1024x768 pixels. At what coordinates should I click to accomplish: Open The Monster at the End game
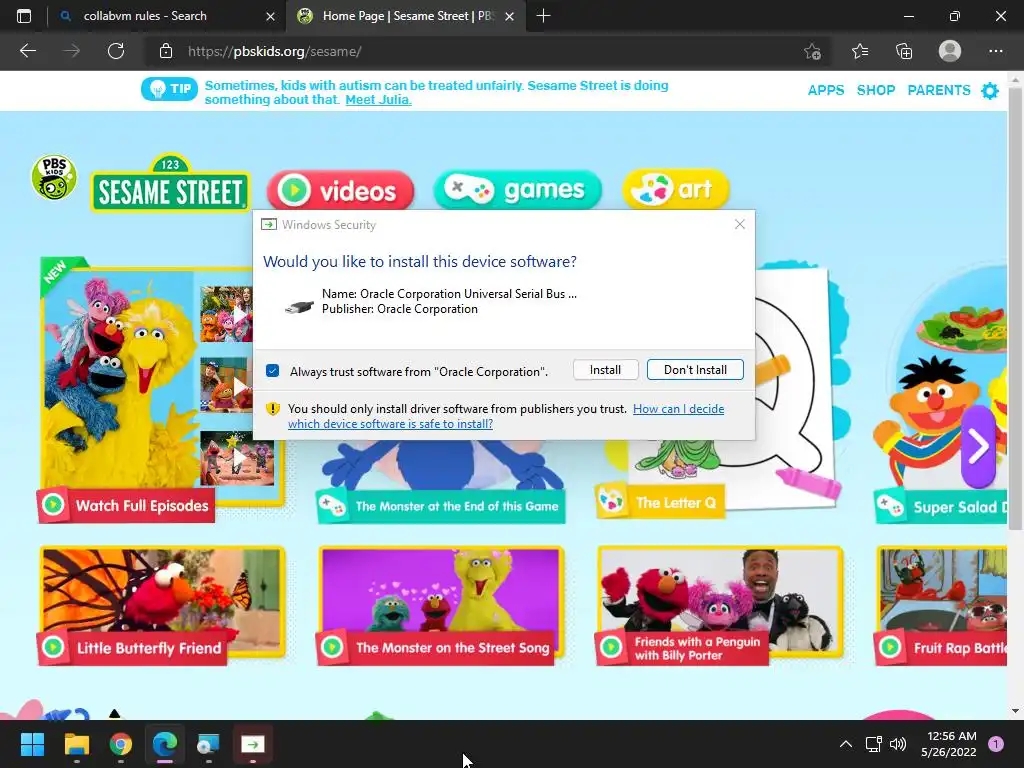click(x=441, y=506)
